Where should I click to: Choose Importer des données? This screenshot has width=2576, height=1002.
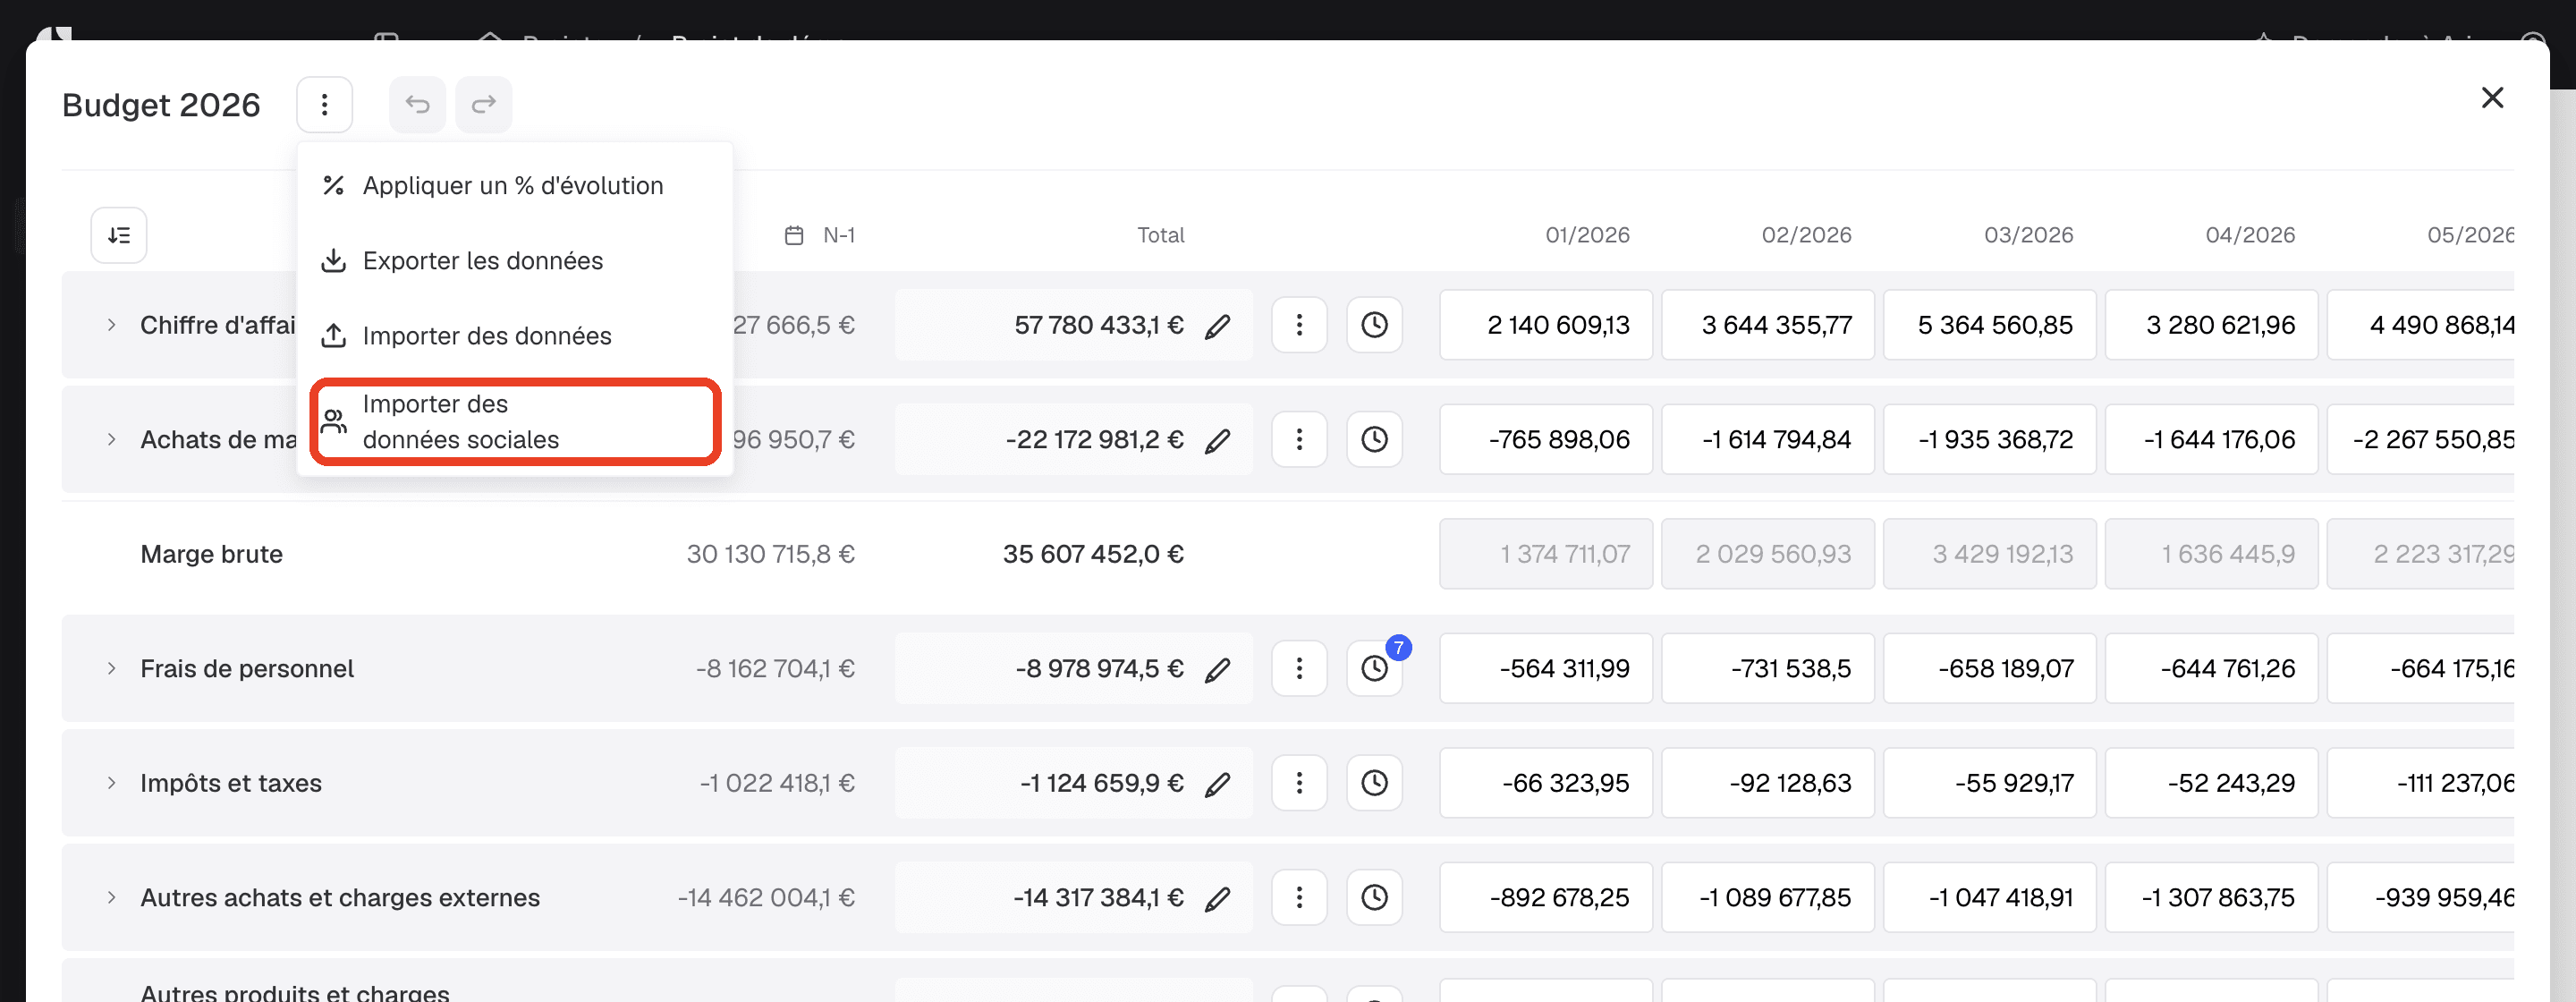coord(515,335)
